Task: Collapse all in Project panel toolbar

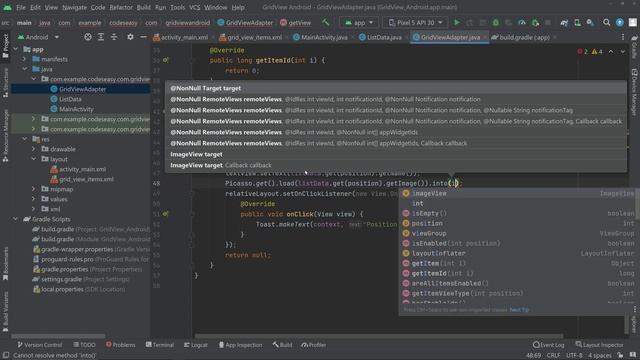Action: point(114,37)
